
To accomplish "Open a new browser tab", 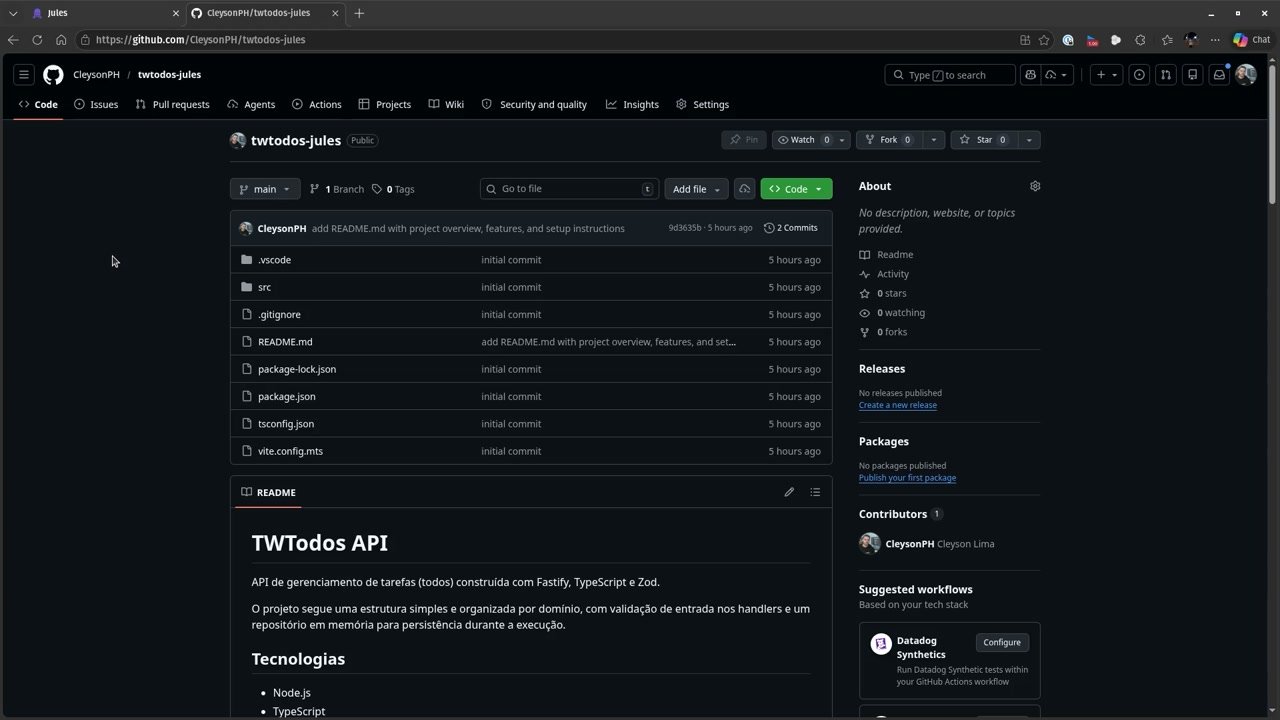I will tap(359, 13).
